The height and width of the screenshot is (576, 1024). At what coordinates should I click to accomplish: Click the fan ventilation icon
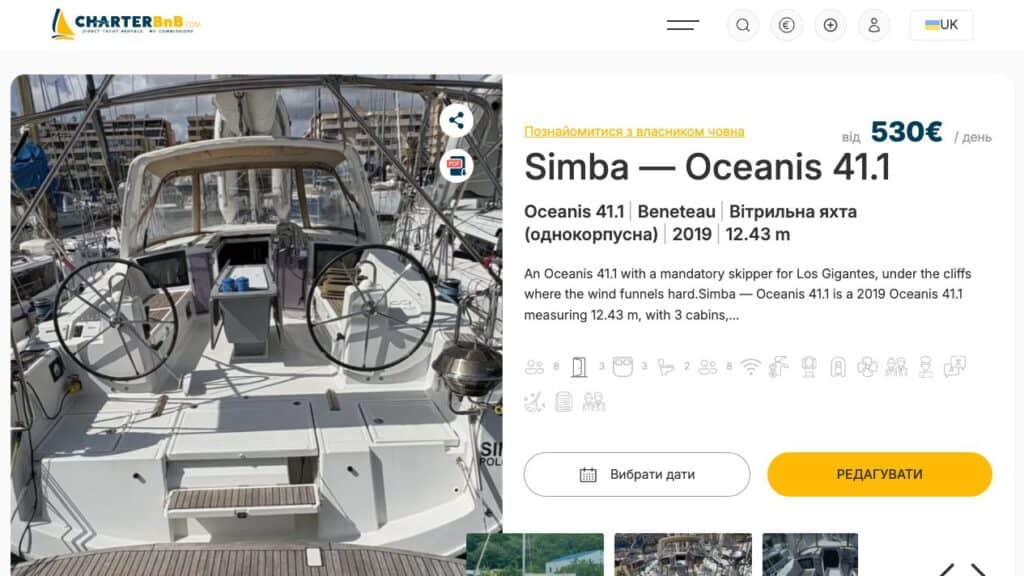coord(867,367)
